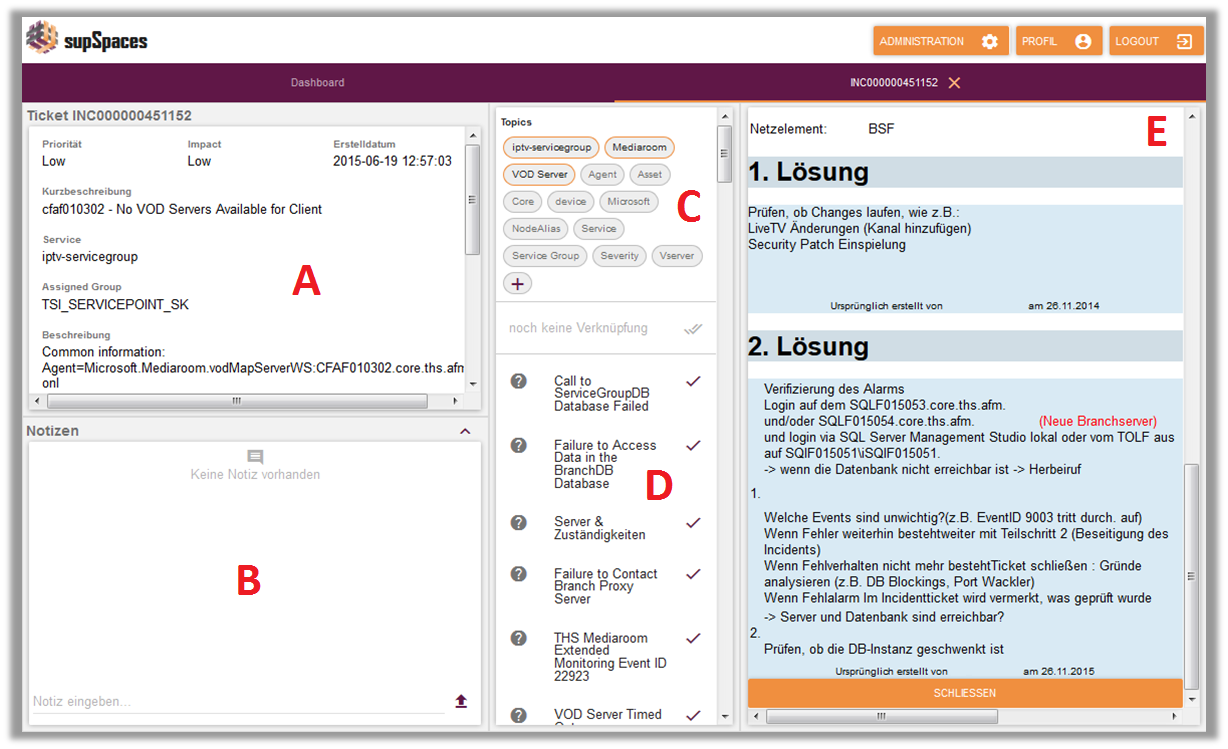
Task: Check off THS Mediaroom Extended Monitoring Event ID 22923
Action: point(693,638)
